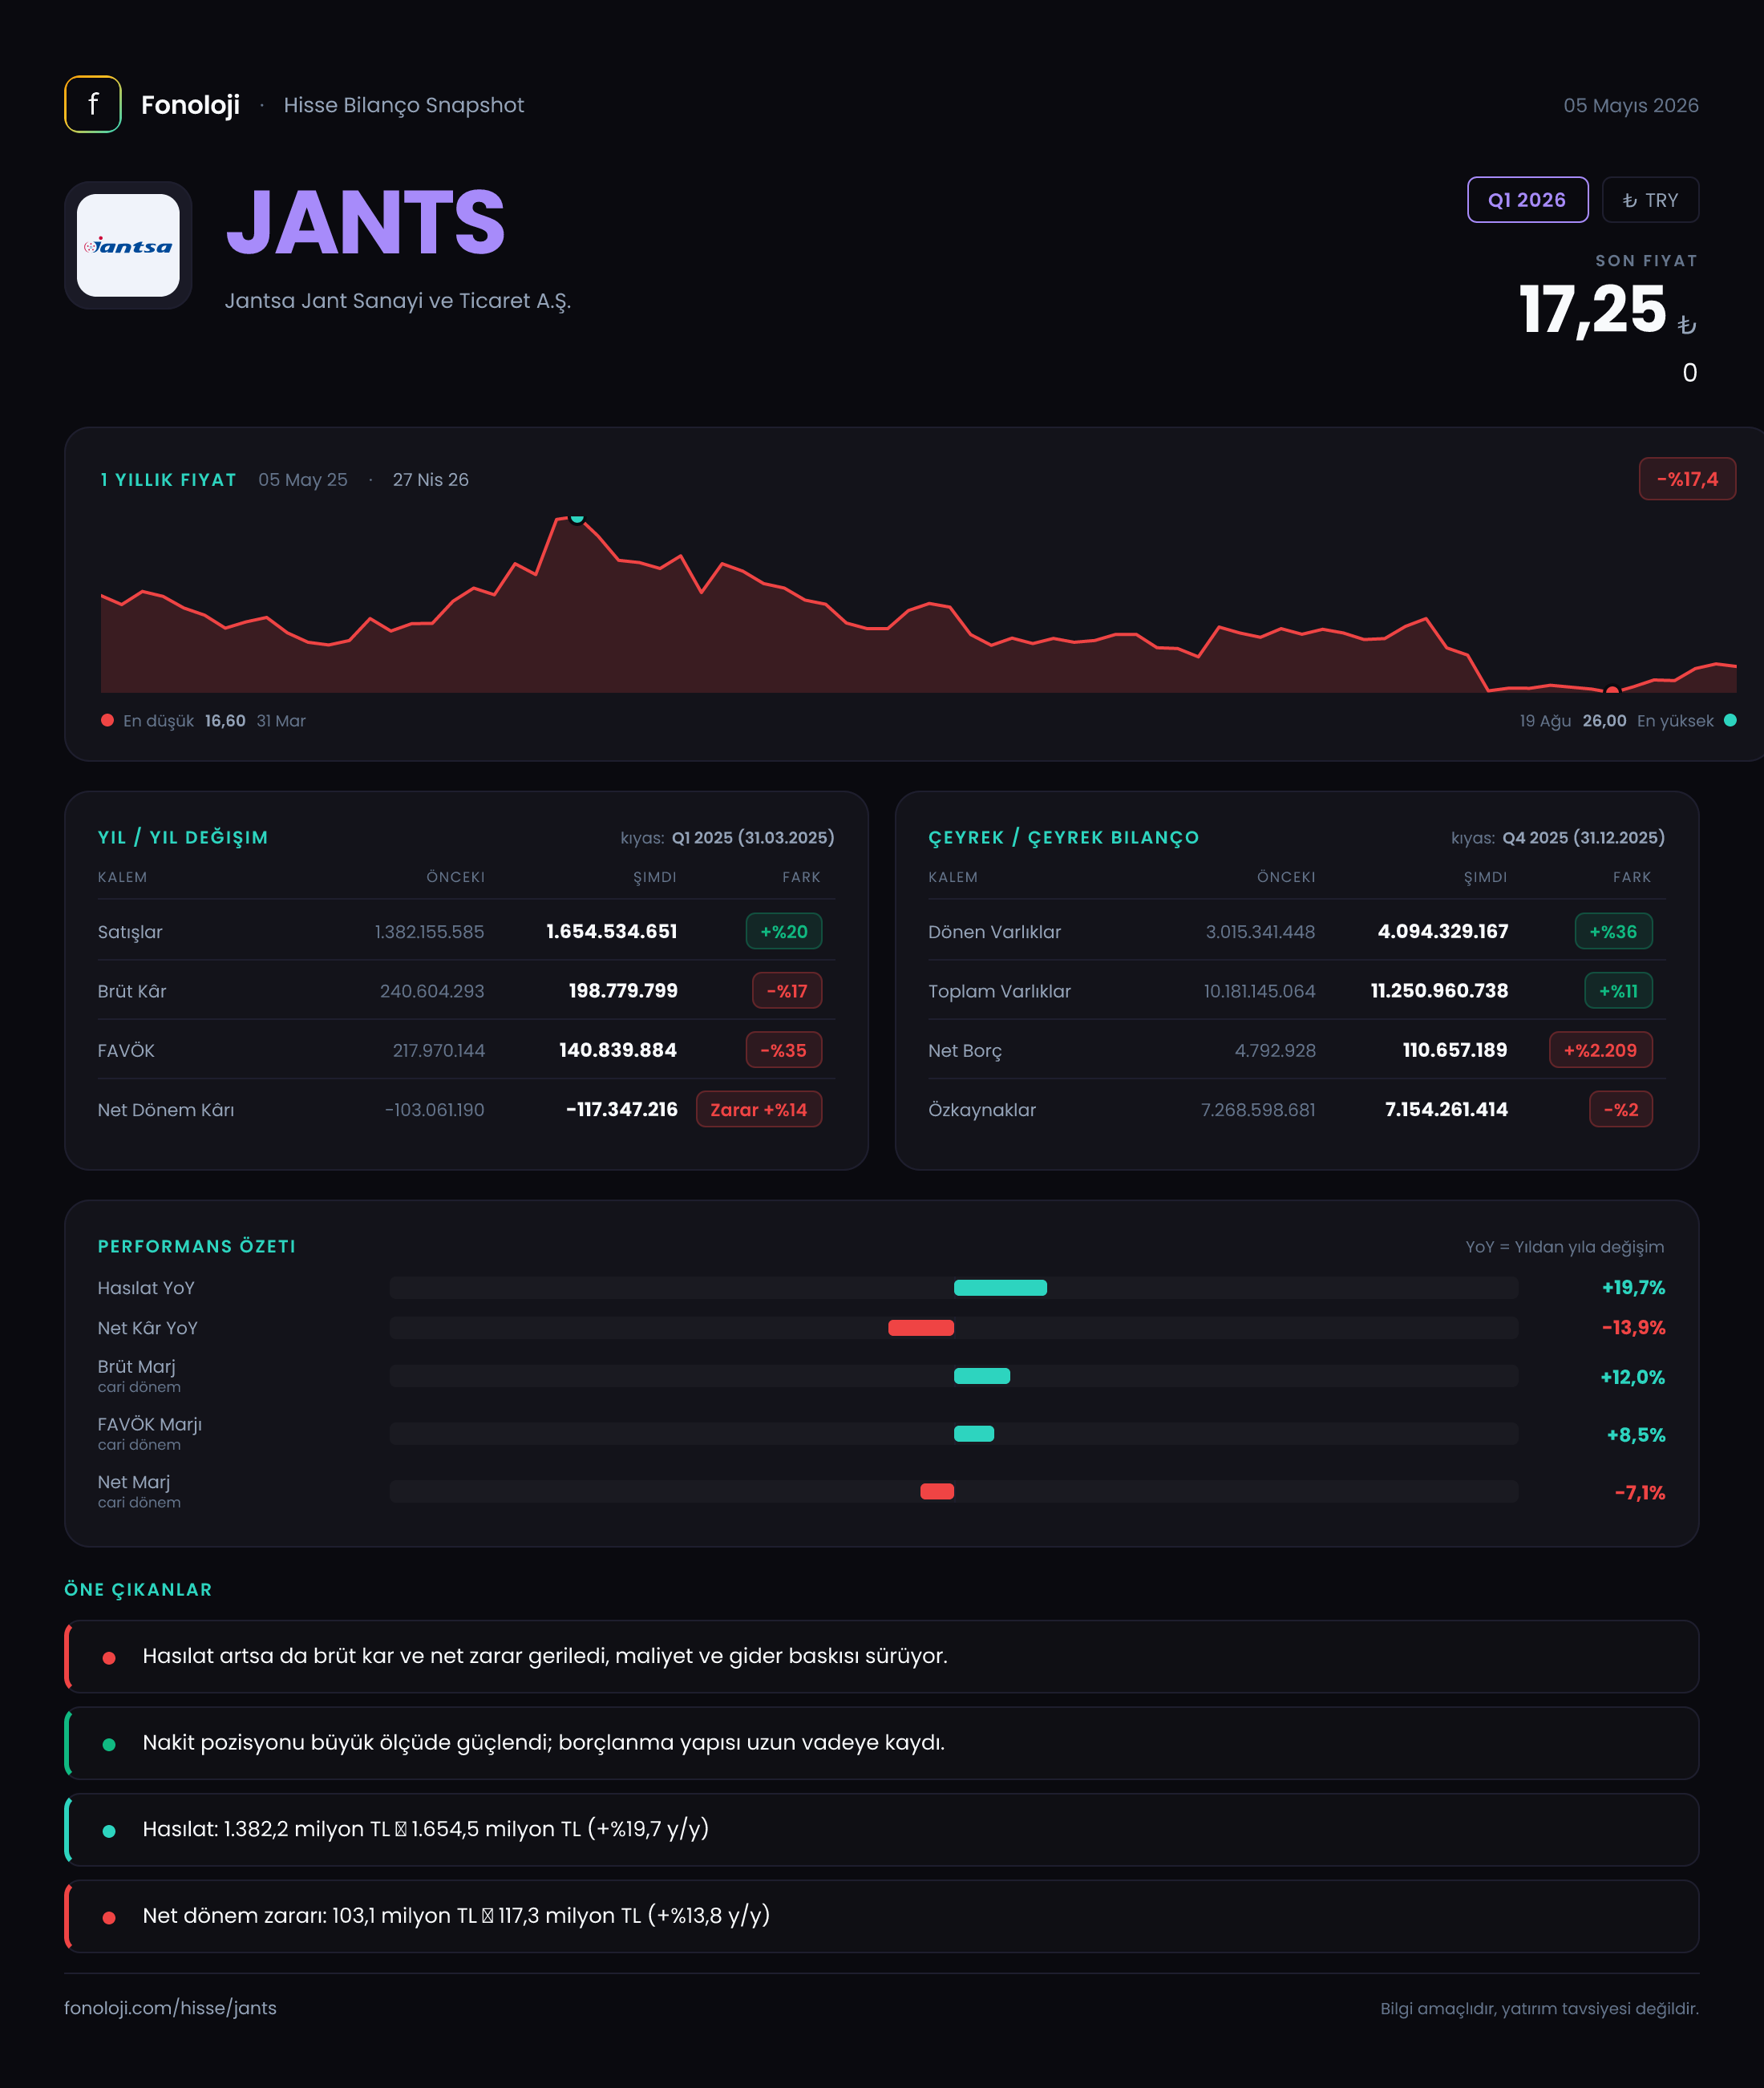Click the Brüt Kâr -%17 badge
The image size is (1764, 2088).
point(787,991)
